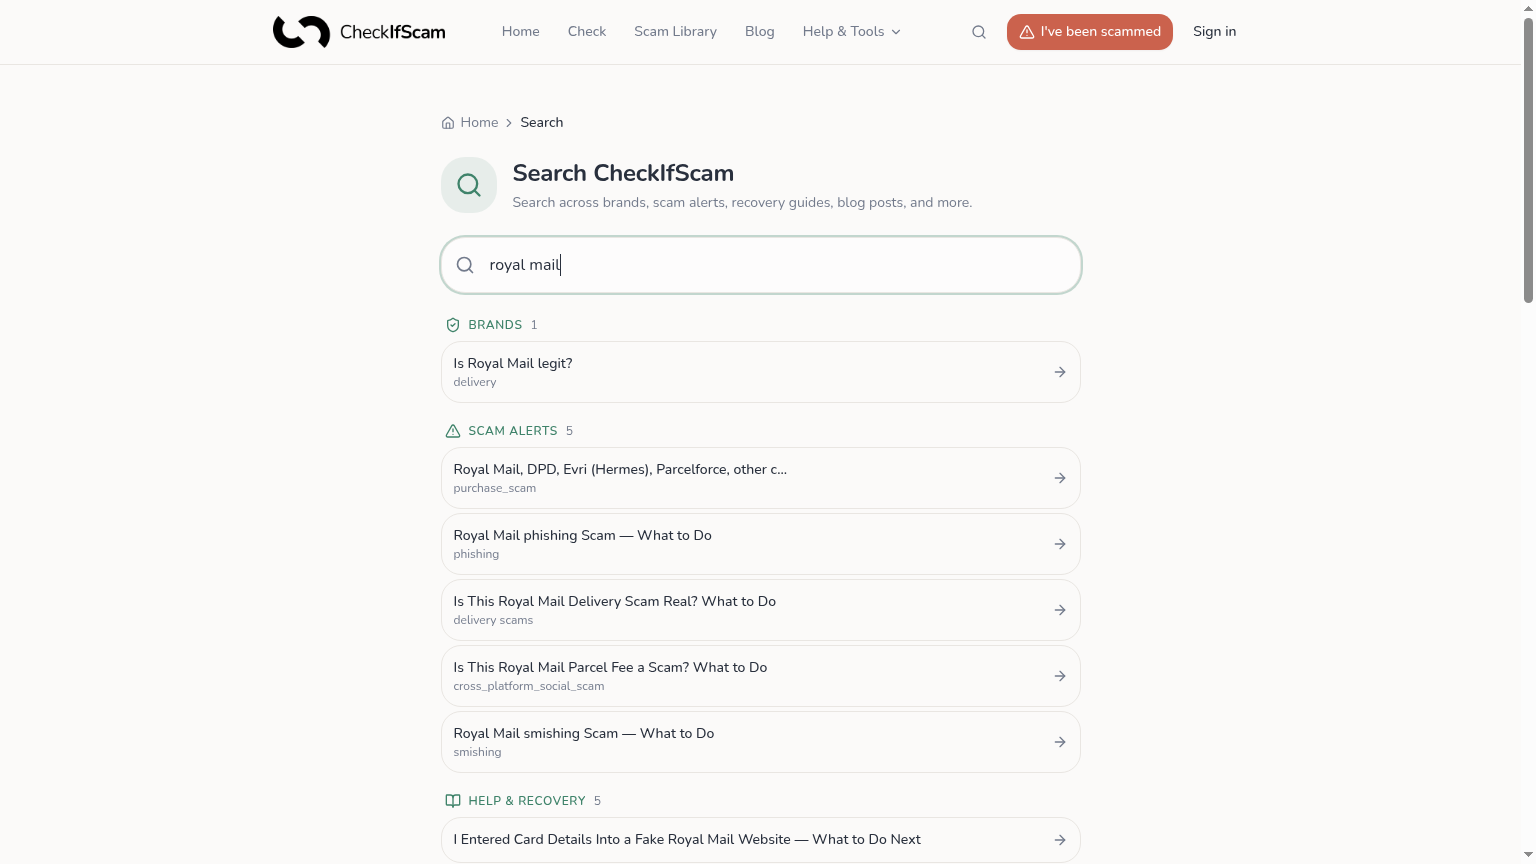Click the cross_platform_social_scam tag text
This screenshot has width=1536, height=864.
tap(529, 686)
